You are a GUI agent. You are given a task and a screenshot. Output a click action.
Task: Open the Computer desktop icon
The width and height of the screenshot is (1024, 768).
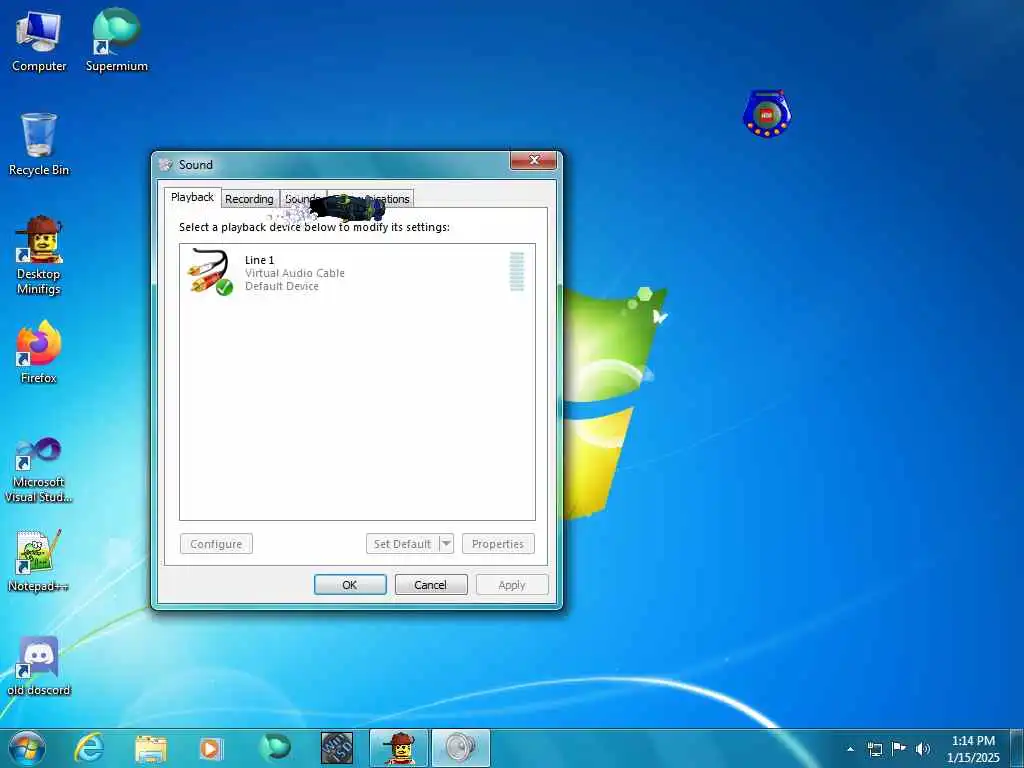pos(39,42)
